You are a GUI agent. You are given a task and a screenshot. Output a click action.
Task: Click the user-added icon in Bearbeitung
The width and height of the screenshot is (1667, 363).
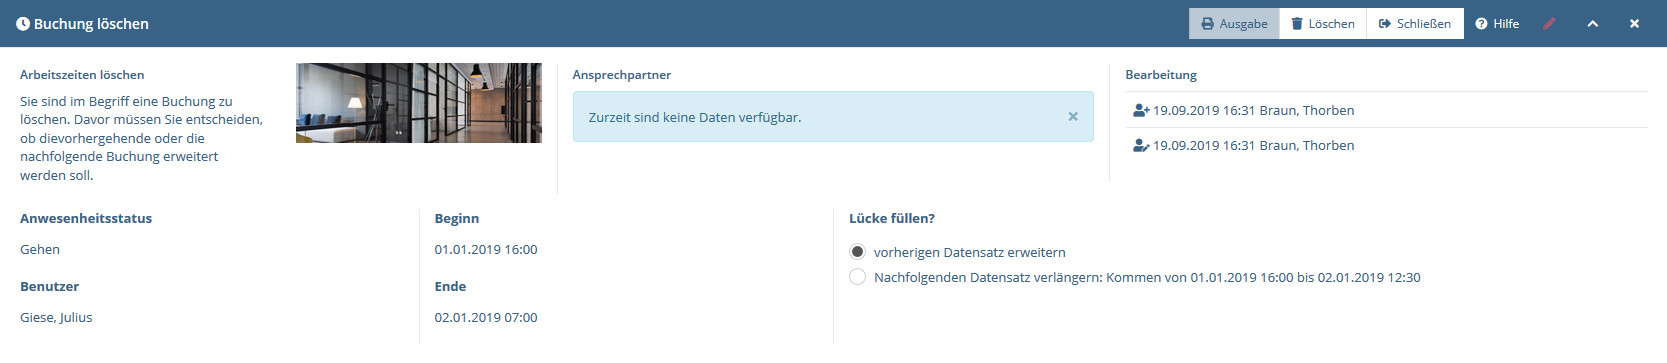click(1141, 110)
